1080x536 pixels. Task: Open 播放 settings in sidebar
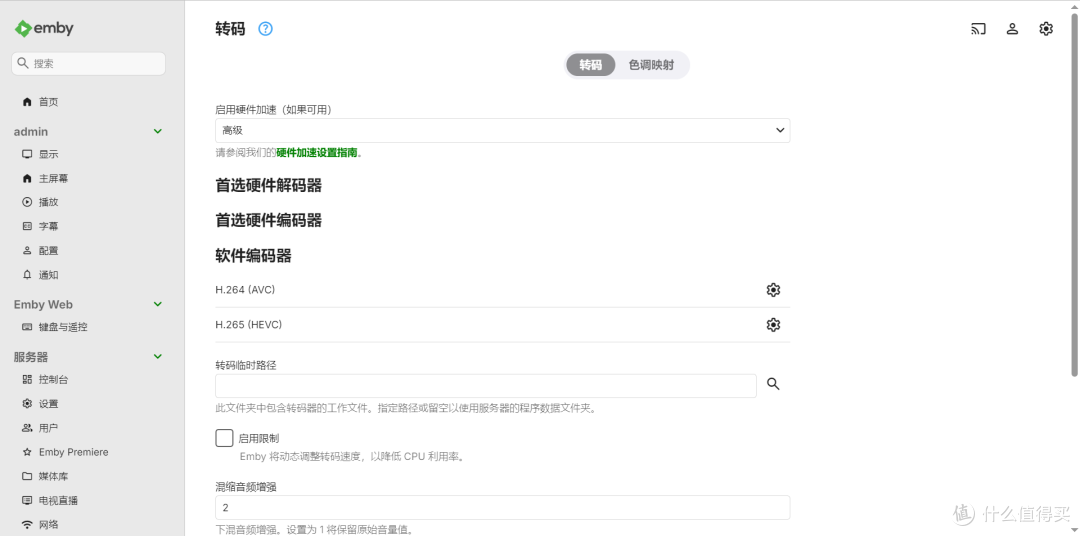point(48,202)
